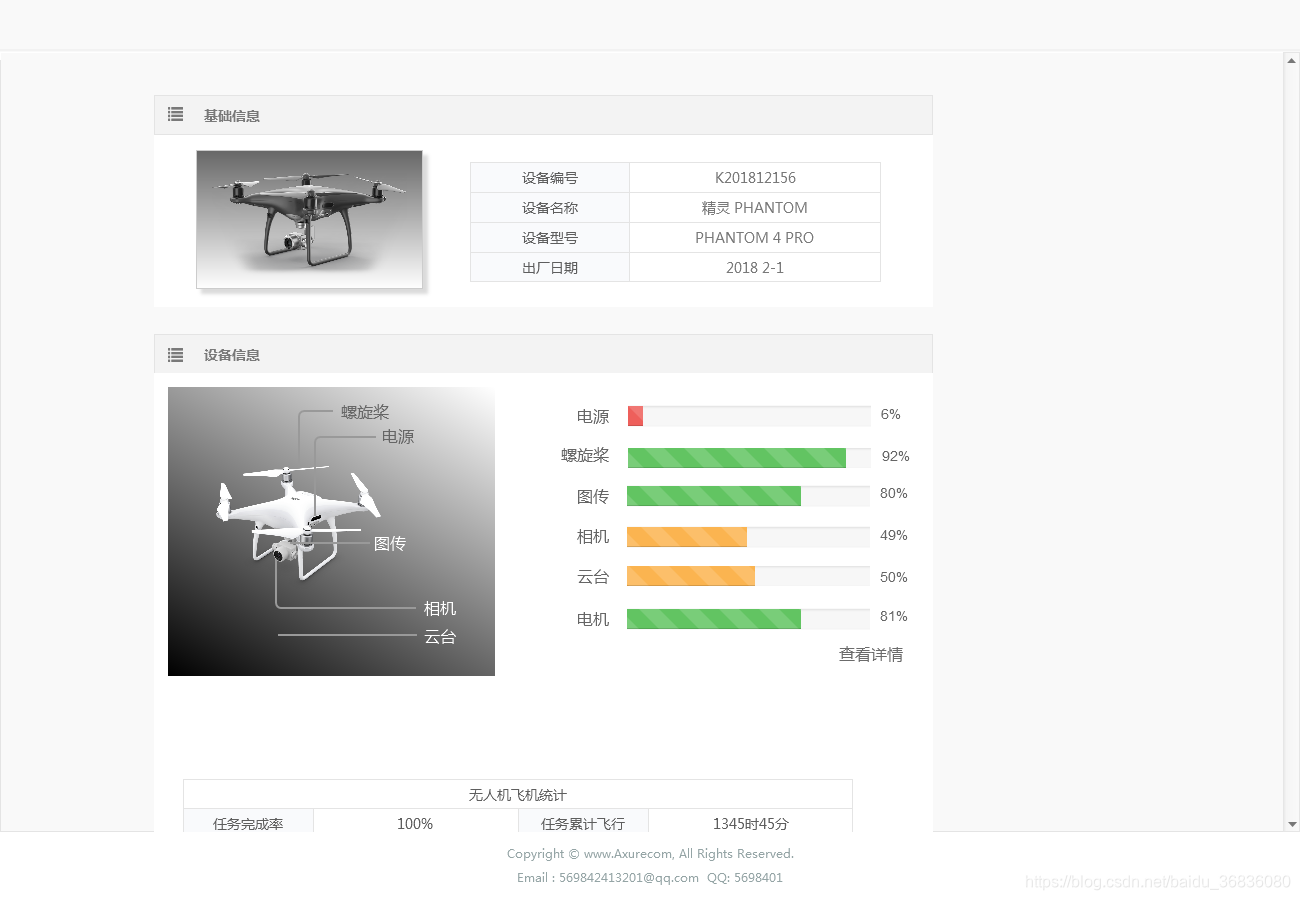
Task: Click the 图传 progress bar at 80%
Action: [x=748, y=496]
